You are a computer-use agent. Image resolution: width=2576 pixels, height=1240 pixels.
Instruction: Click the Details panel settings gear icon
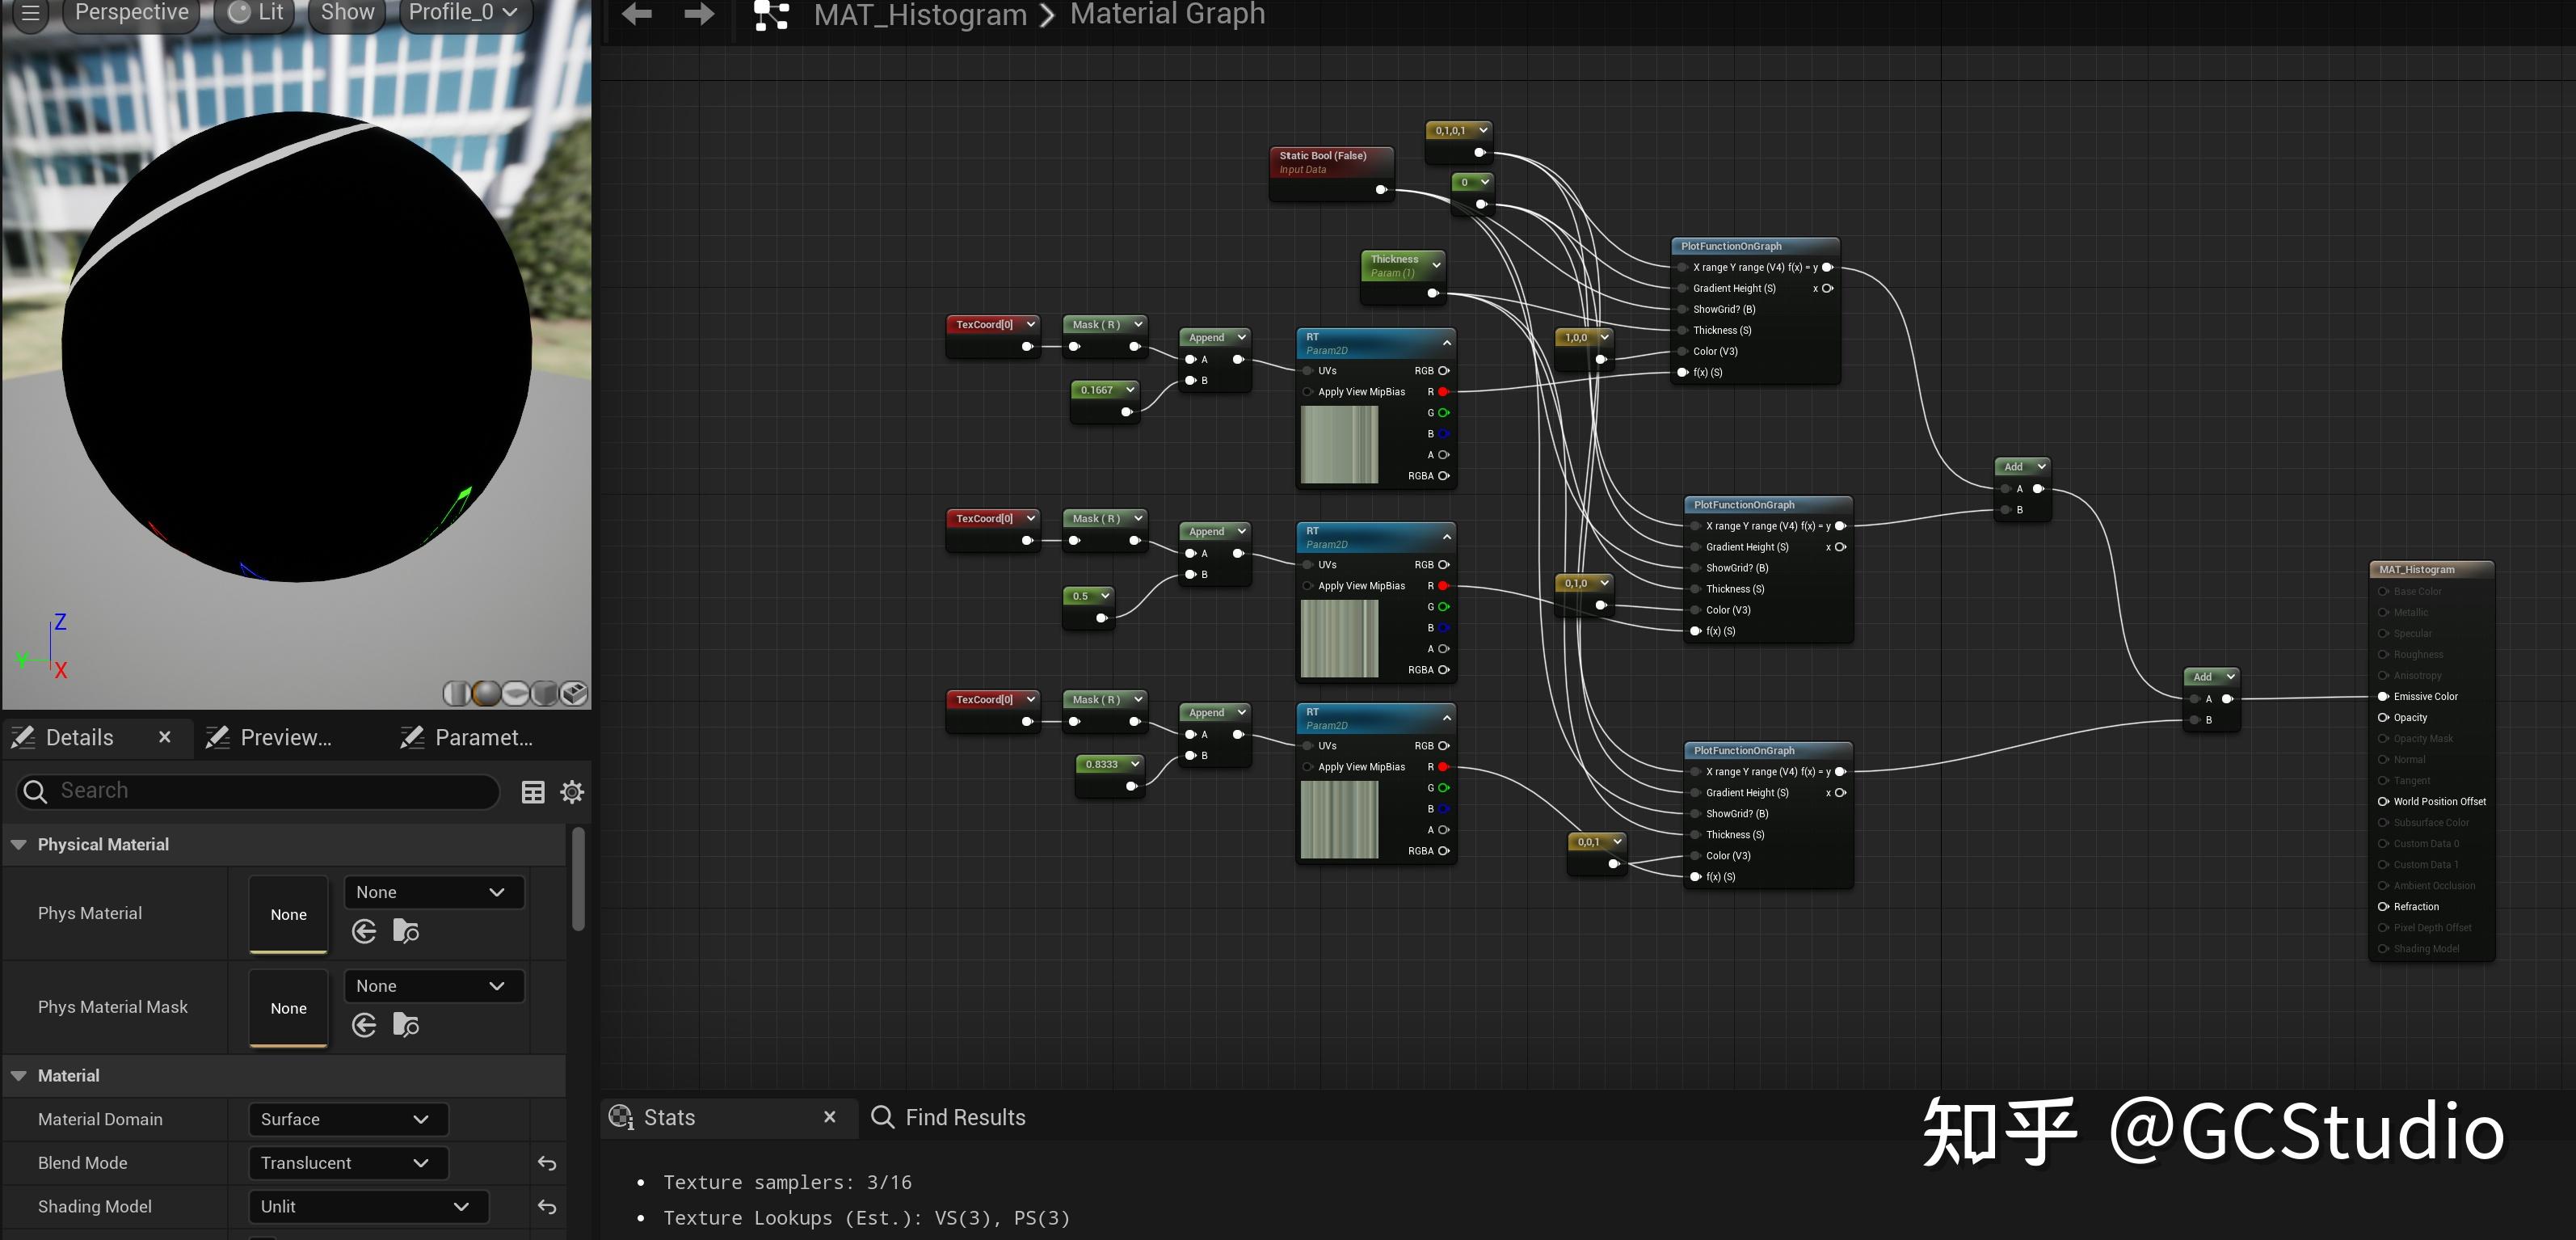click(x=572, y=792)
